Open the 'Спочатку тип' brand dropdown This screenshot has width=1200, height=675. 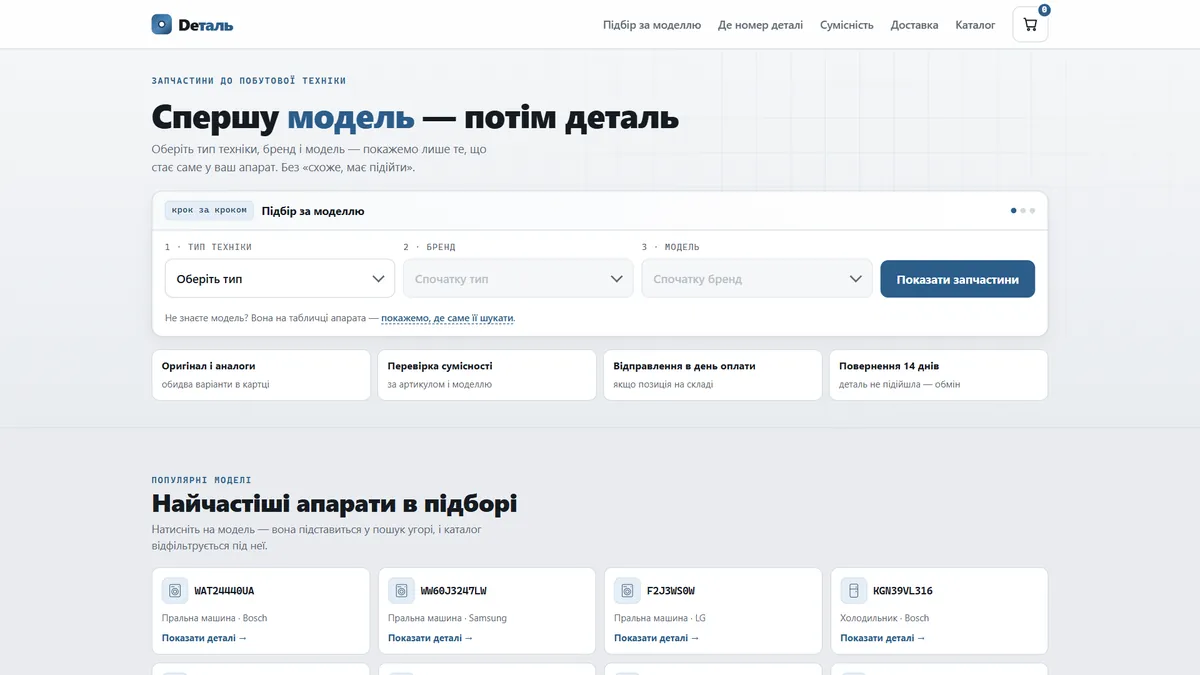coord(518,279)
